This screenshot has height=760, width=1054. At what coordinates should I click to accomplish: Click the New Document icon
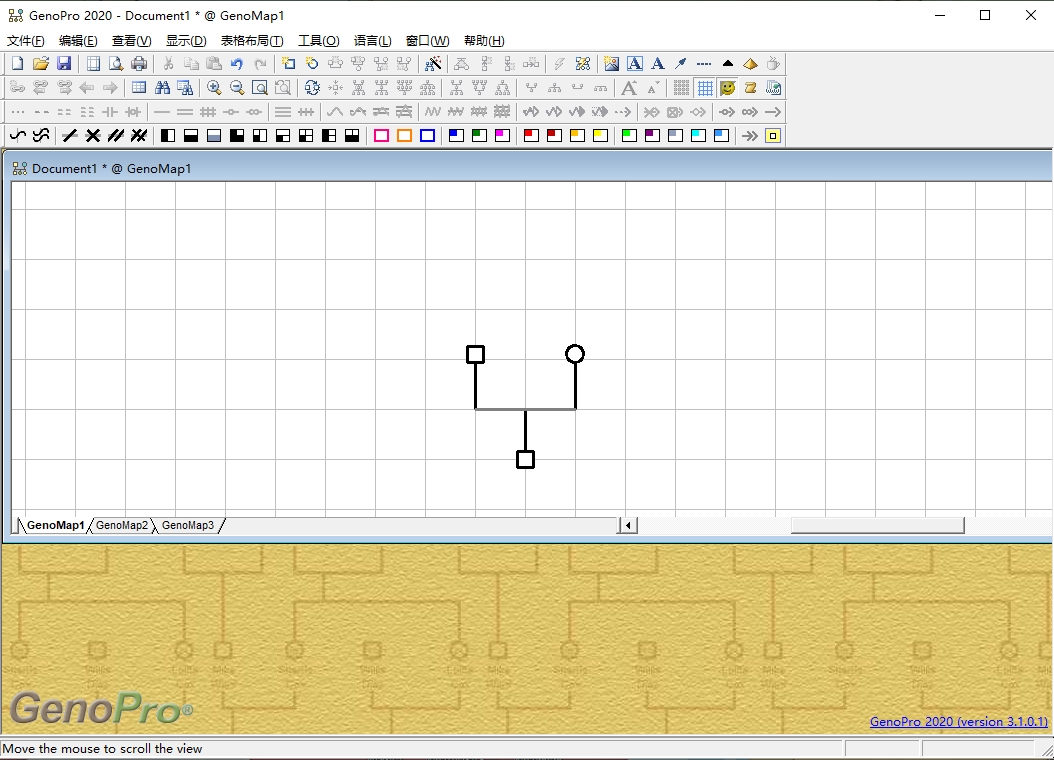[x=17, y=64]
